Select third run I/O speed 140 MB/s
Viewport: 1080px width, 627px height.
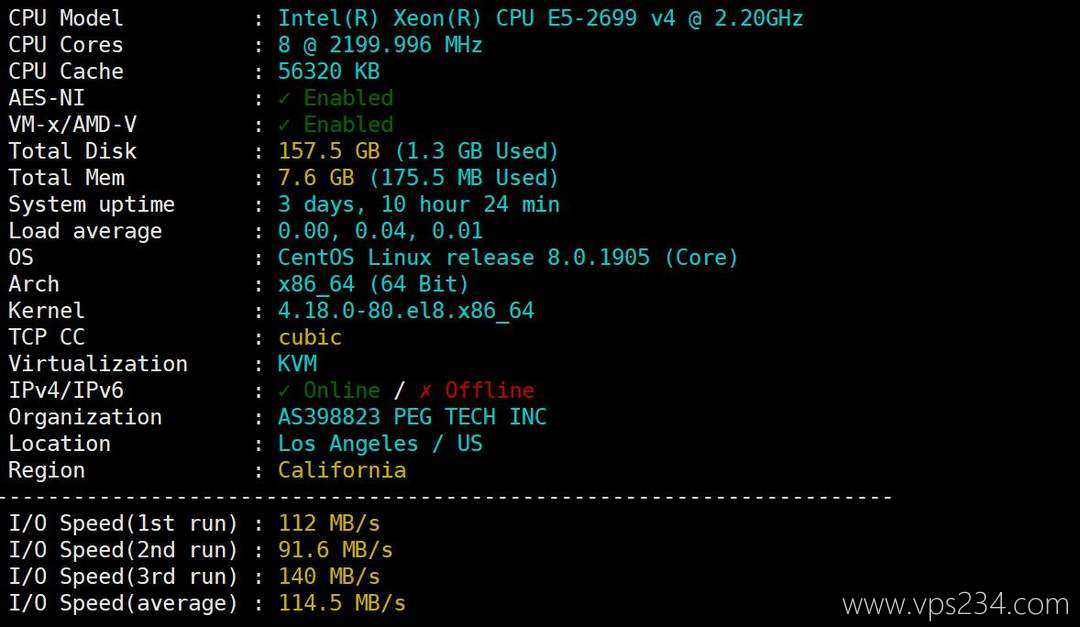329,577
